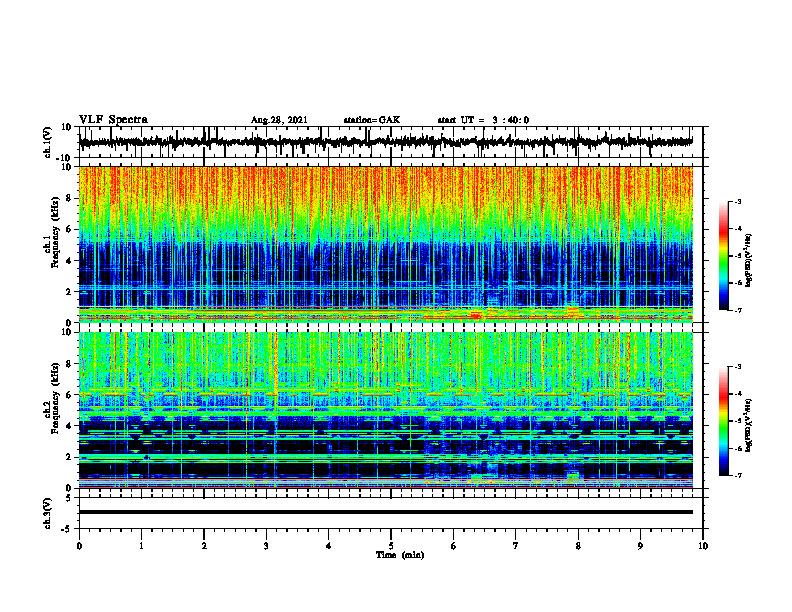The height and width of the screenshot is (612, 792).
Task: Click the ch.2 spectrogram plot area
Action: coord(386,410)
